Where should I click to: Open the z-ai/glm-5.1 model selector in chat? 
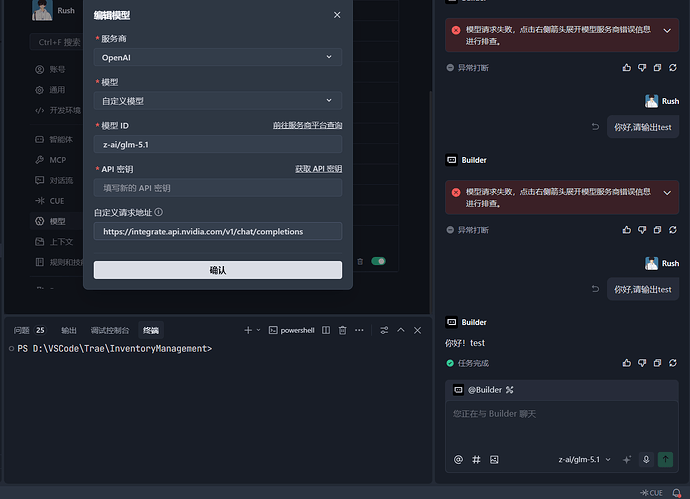(x=584, y=459)
